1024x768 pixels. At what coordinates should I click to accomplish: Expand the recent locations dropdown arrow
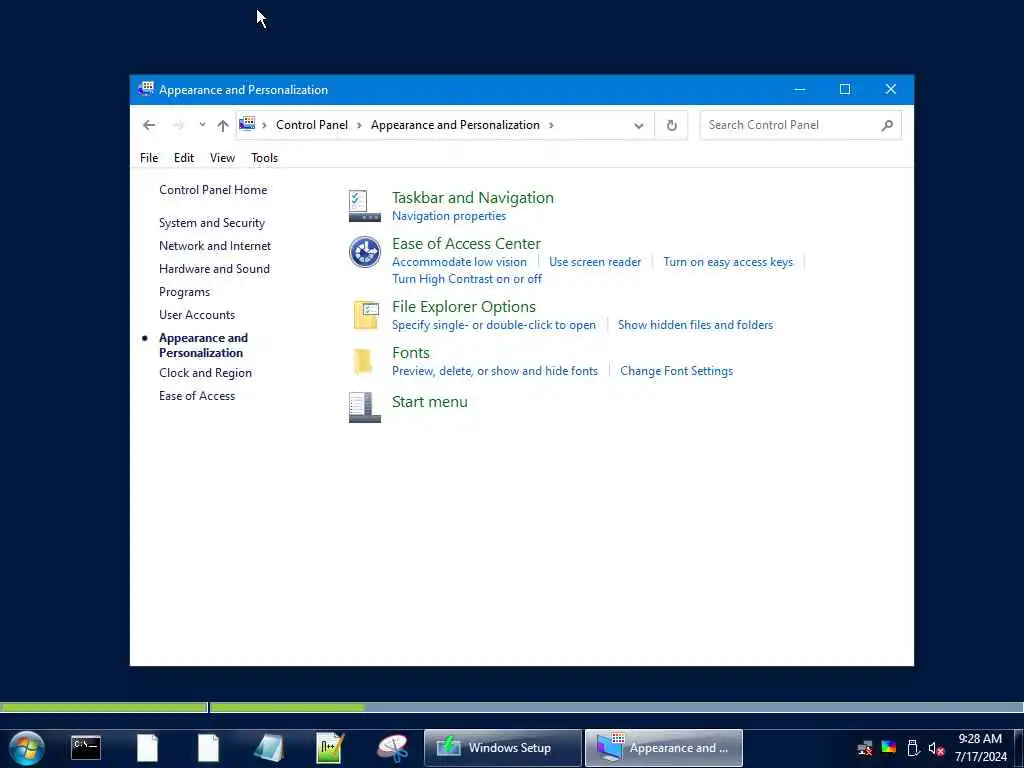click(202, 125)
